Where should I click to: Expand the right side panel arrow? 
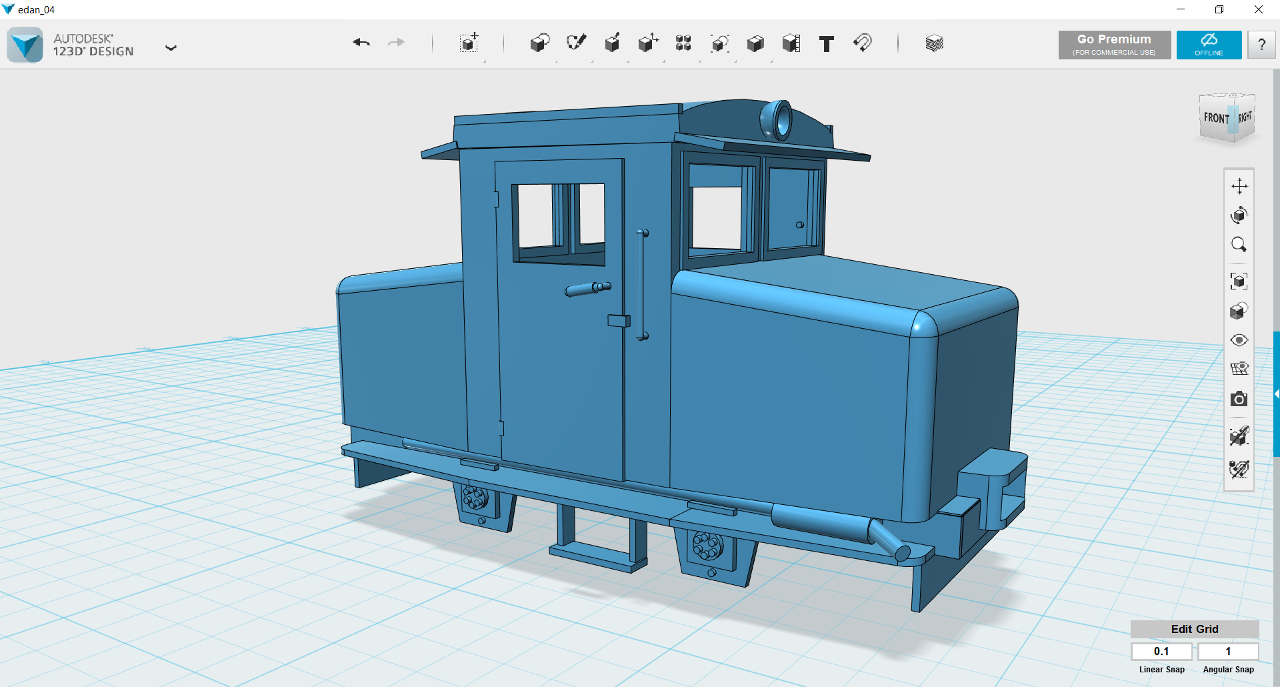click(x=1276, y=394)
